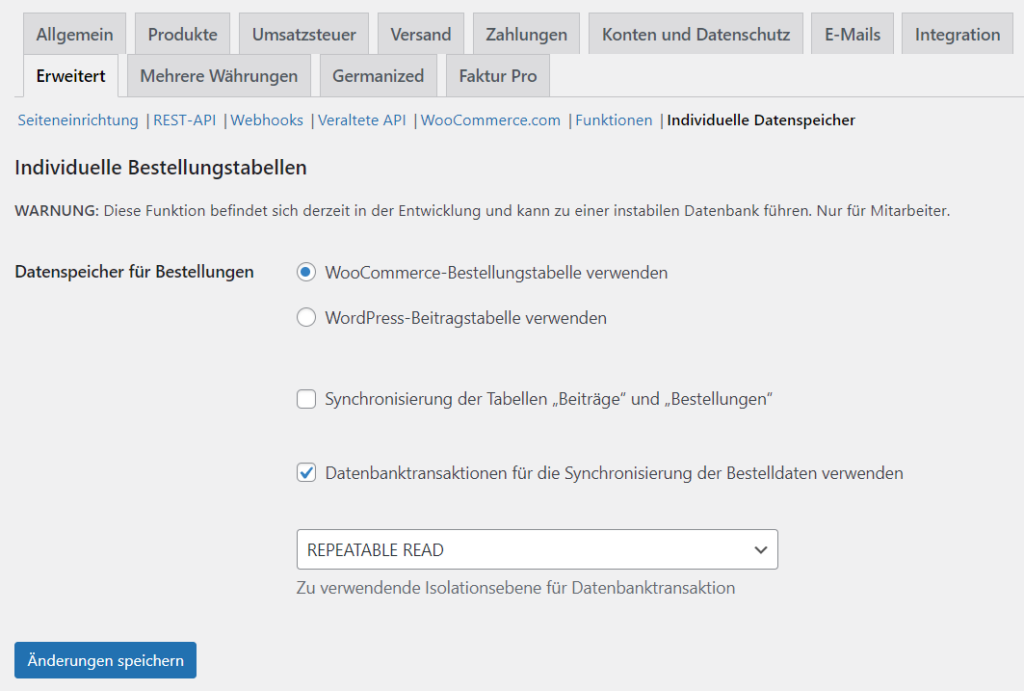Go to the WooCommerce.com section

tap(490, 120)
